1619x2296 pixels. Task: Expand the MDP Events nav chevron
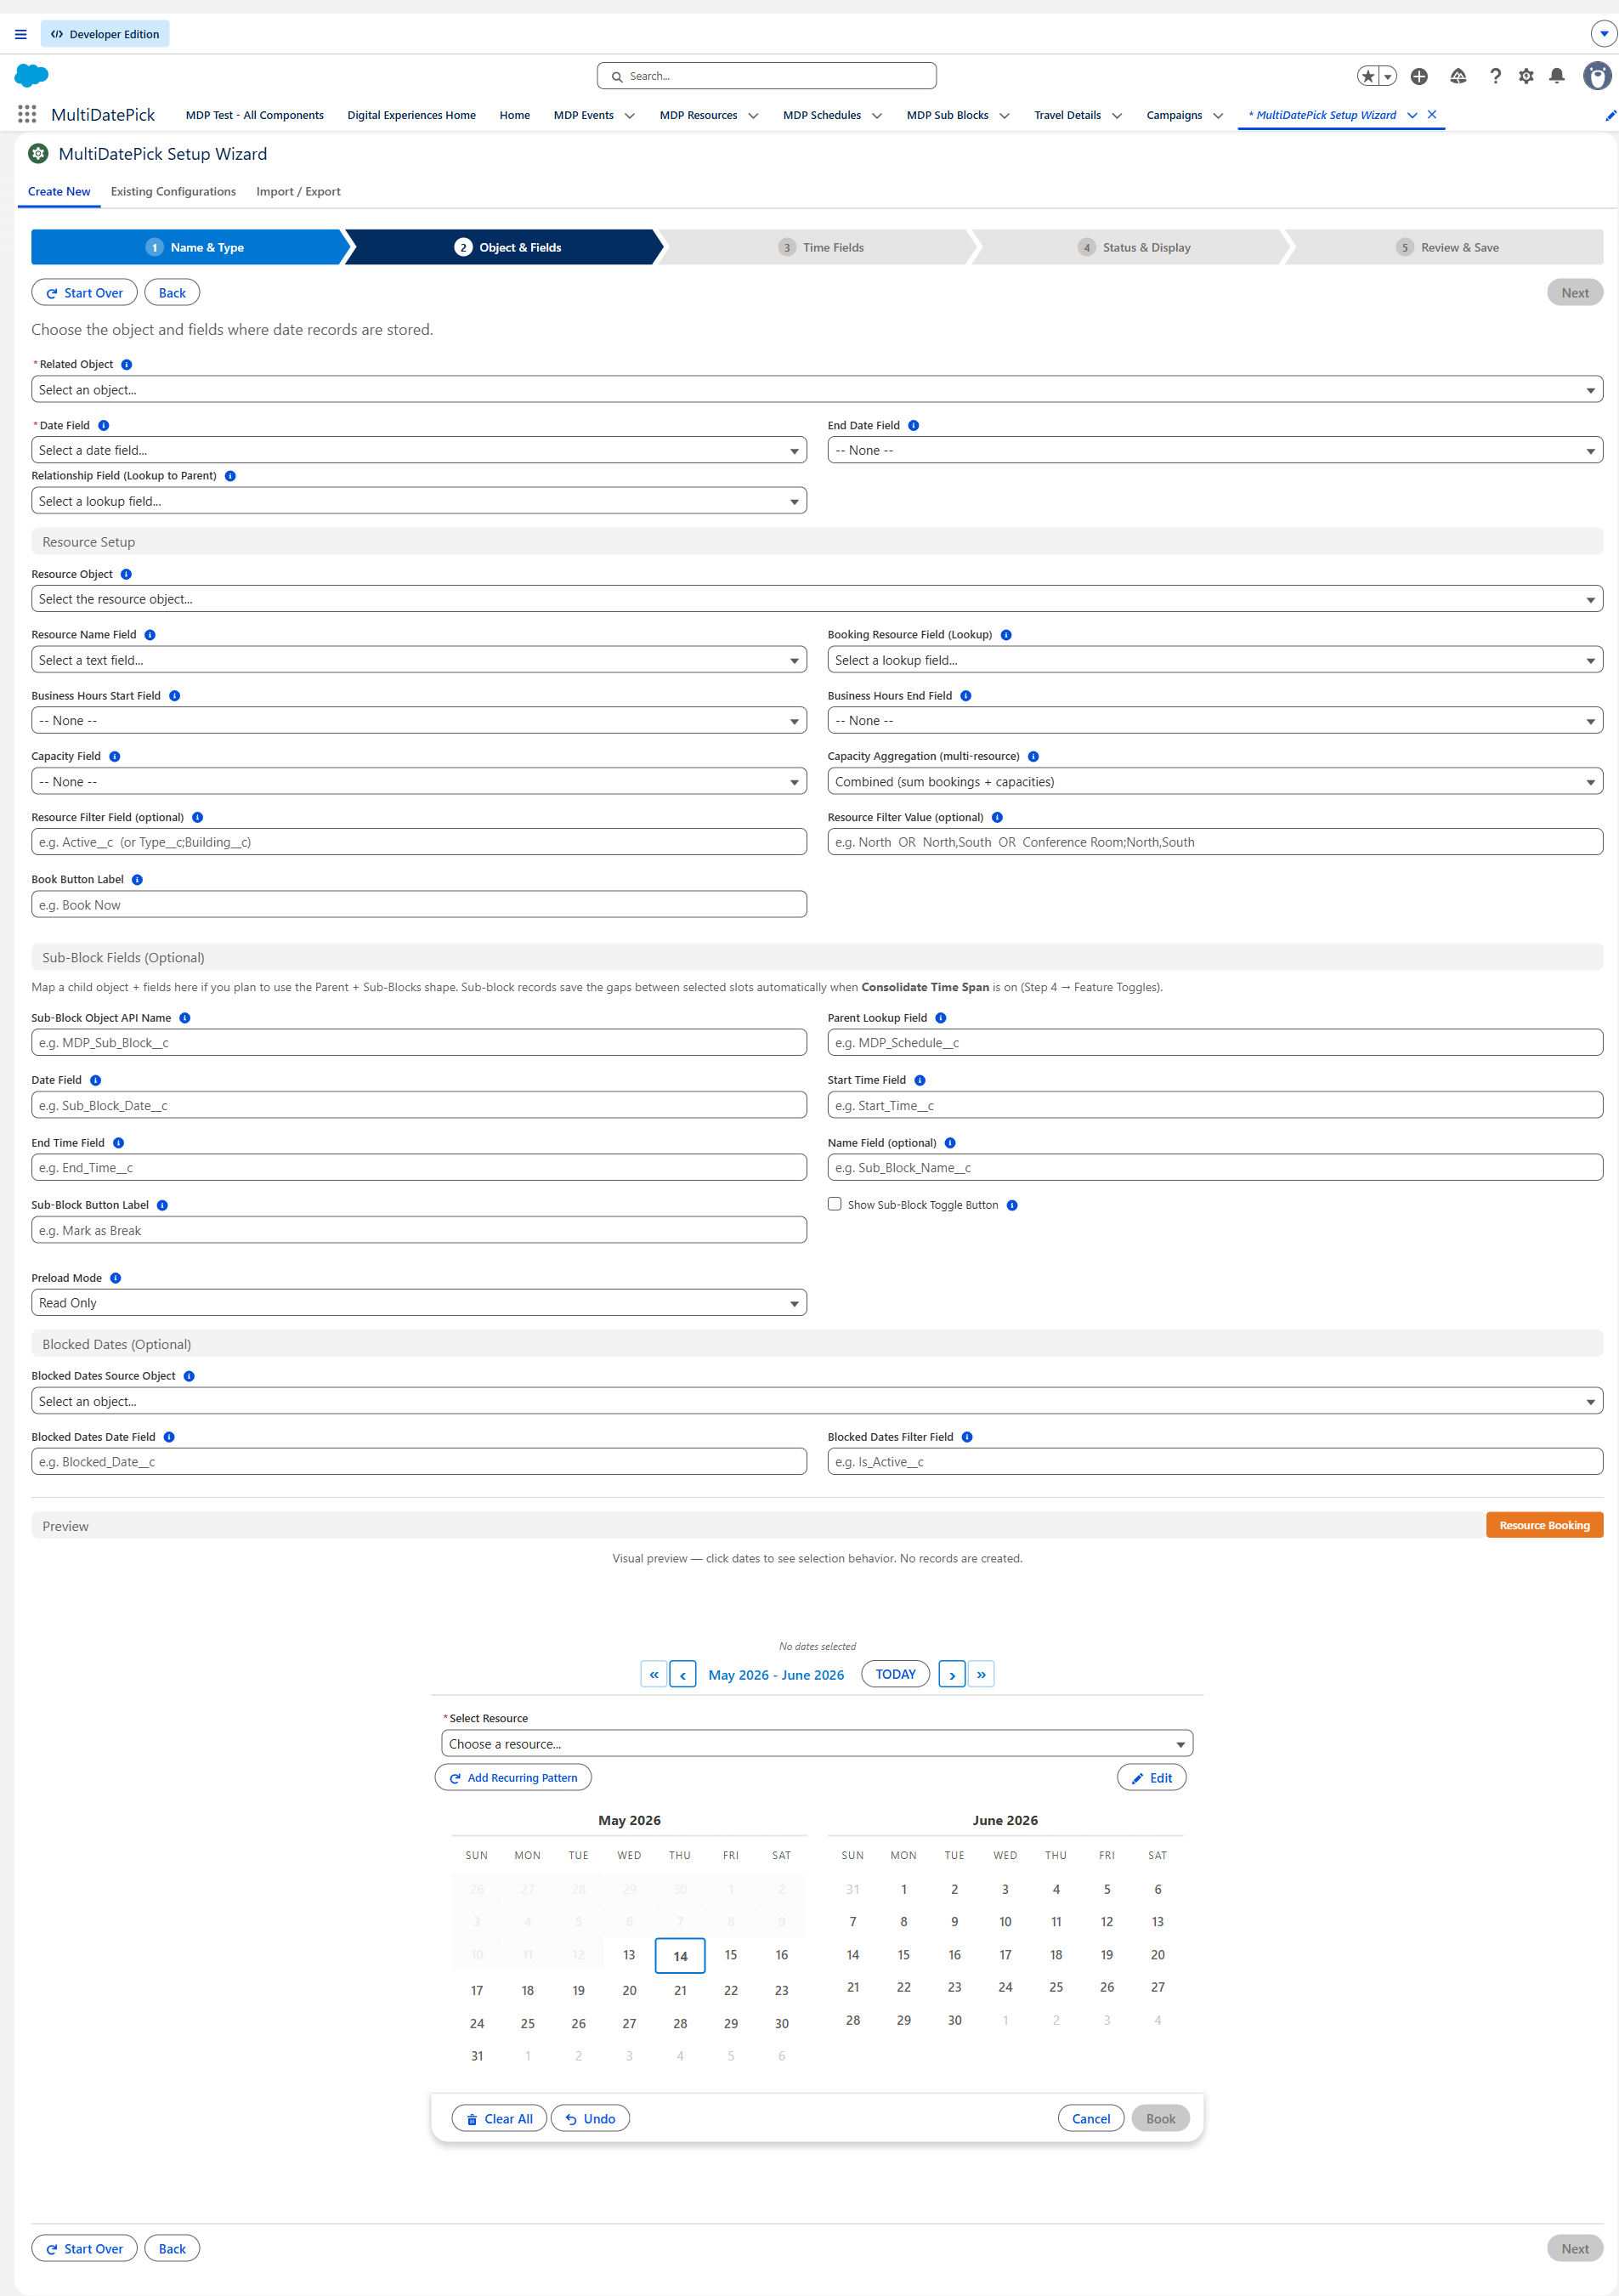pos(630,115)
